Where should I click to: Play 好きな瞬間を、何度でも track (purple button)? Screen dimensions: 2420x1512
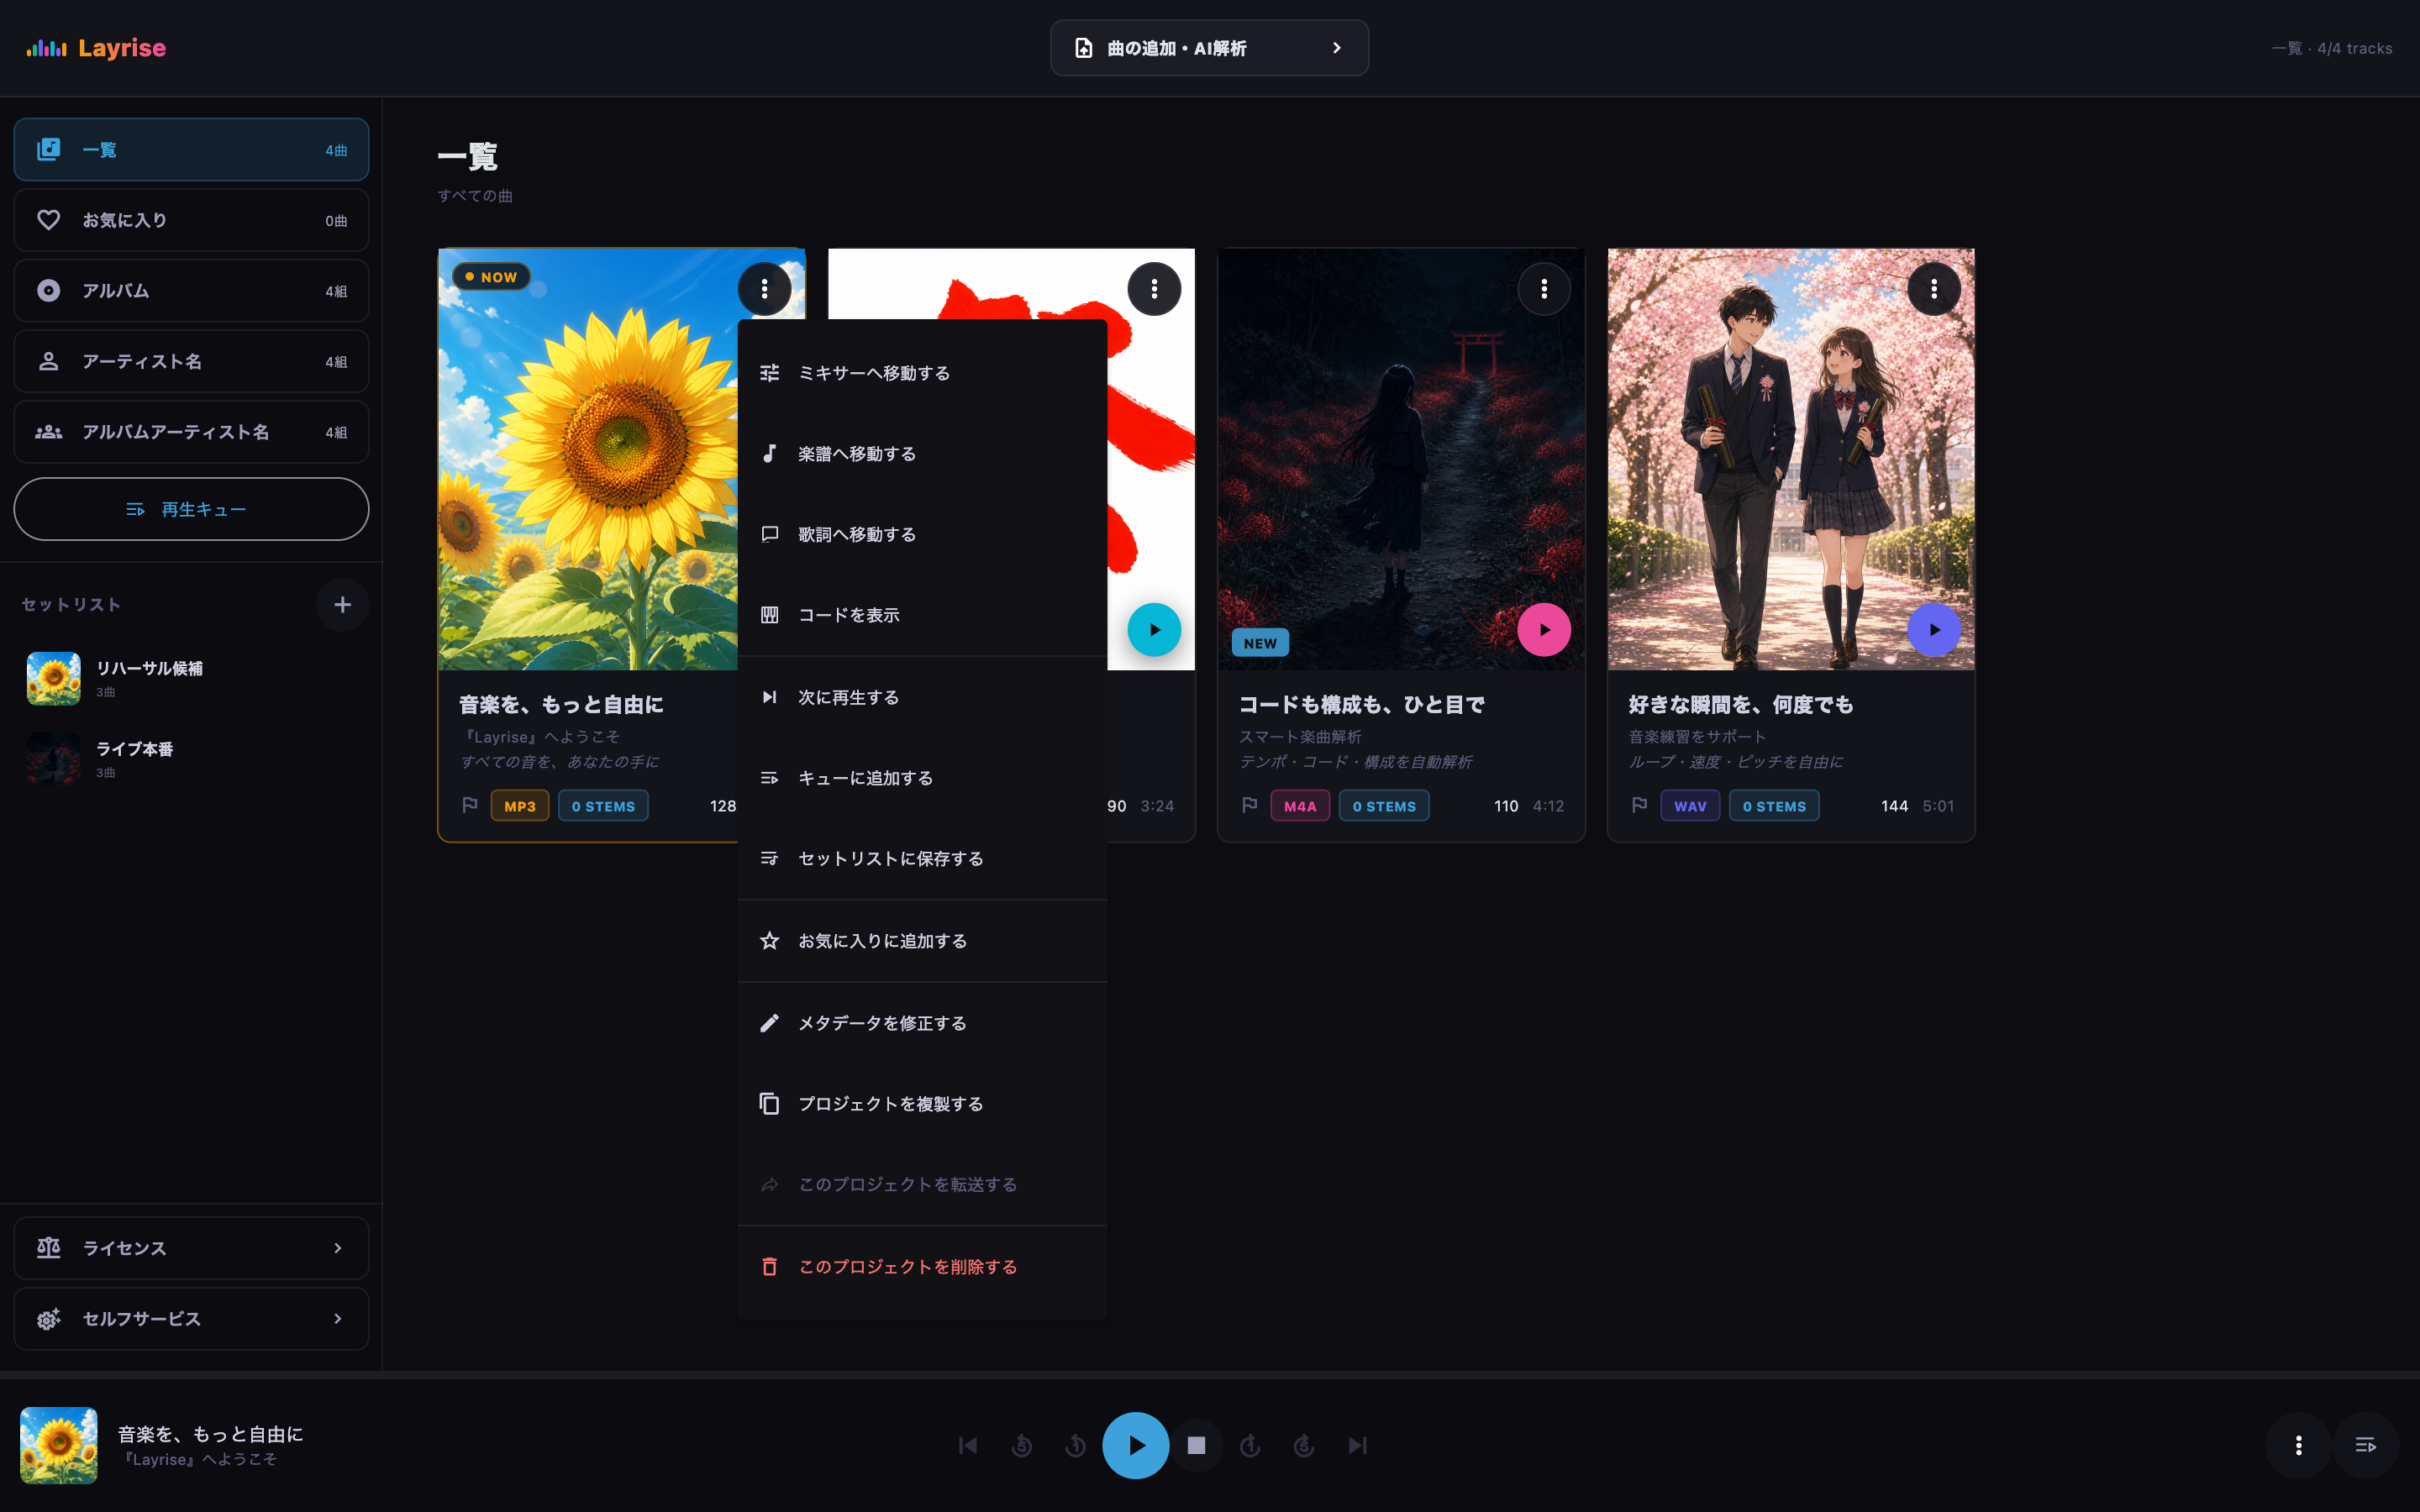coord(1934,630)
